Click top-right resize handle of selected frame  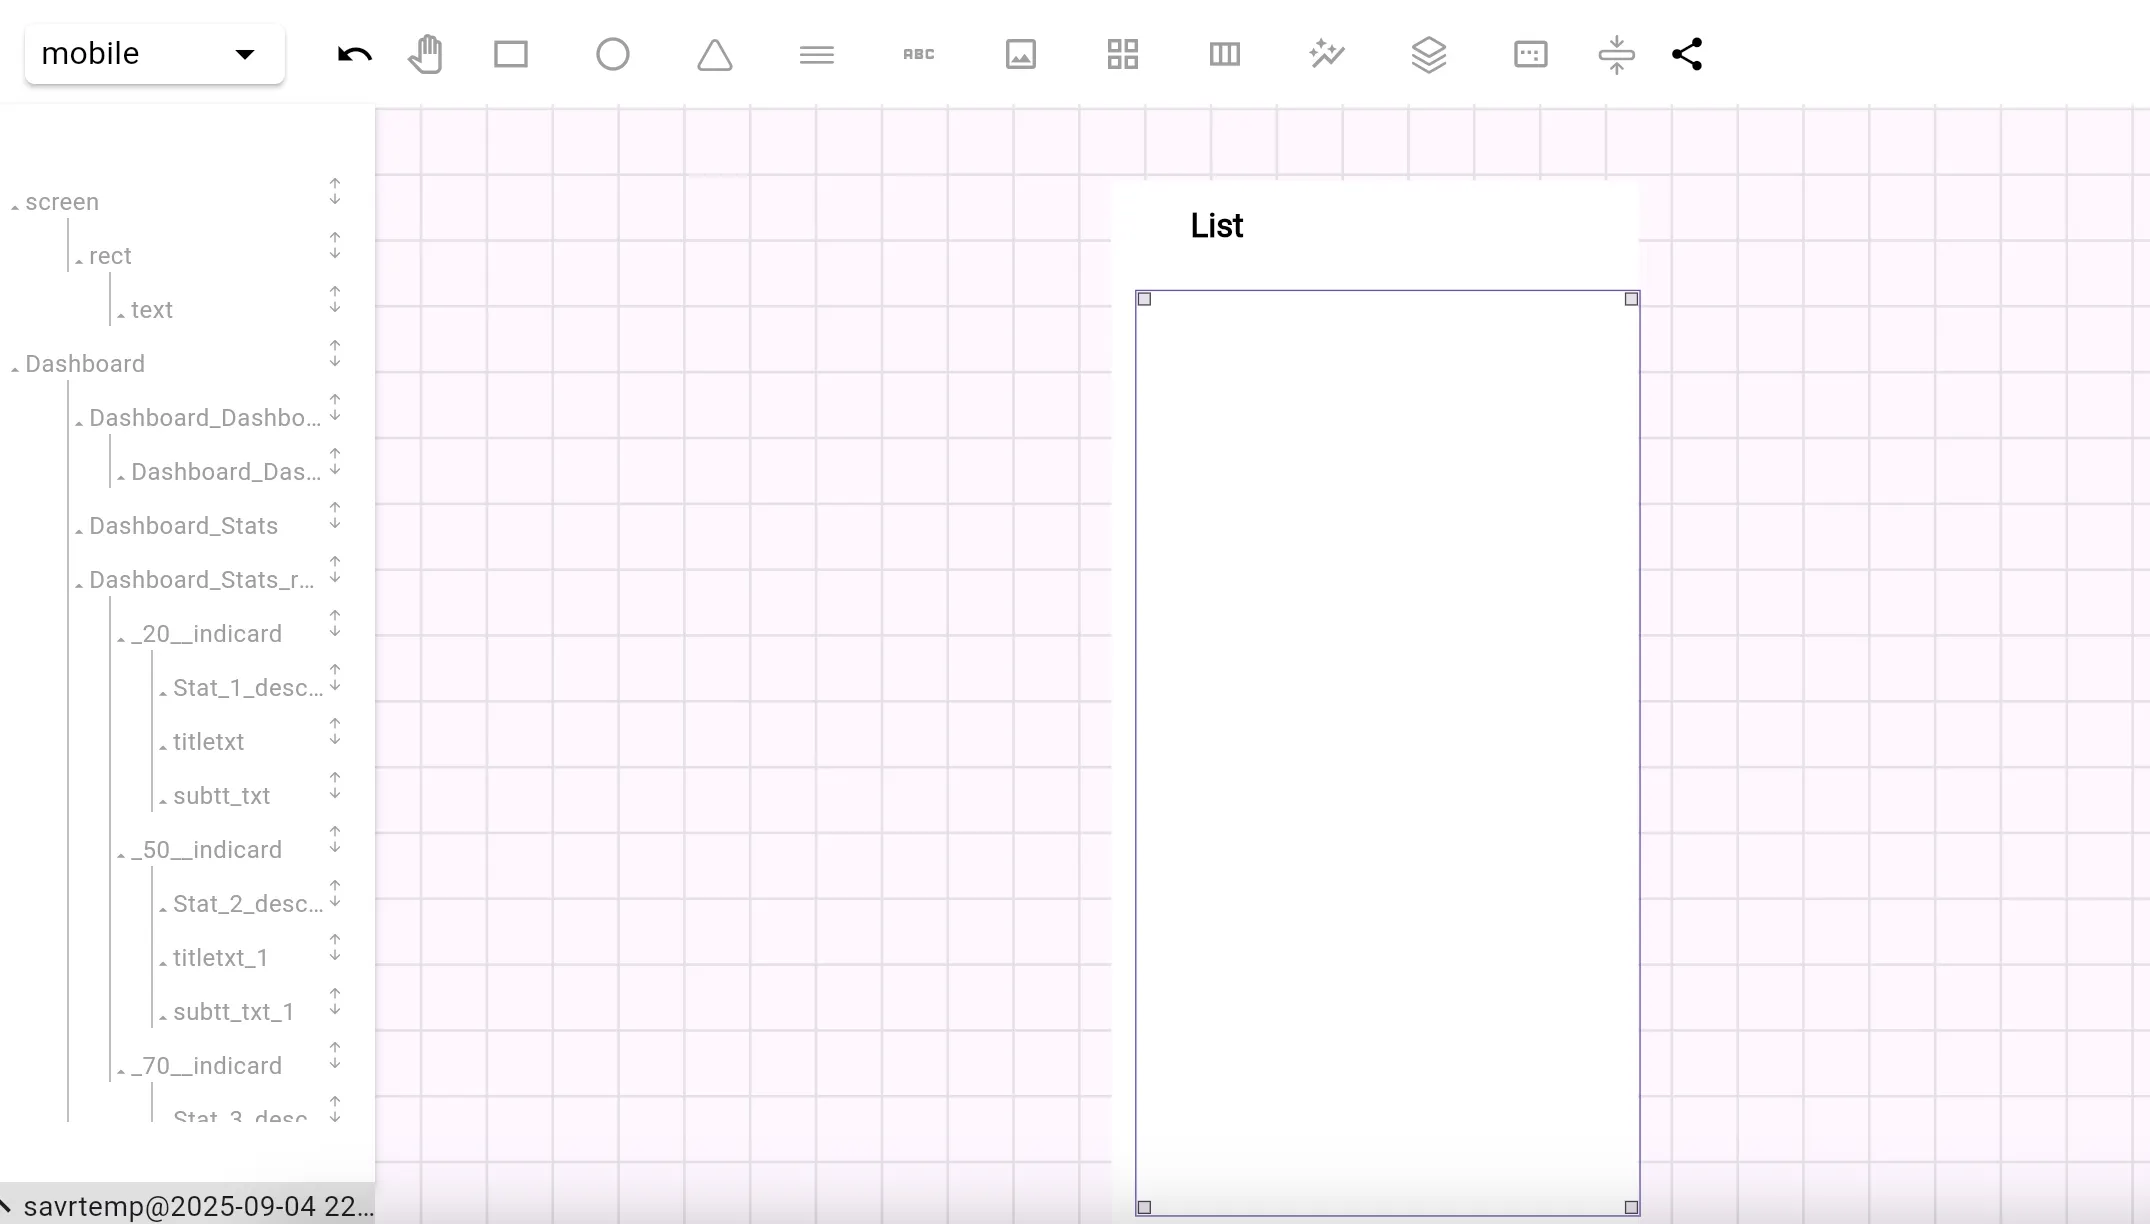click(x=1631, y=299)
